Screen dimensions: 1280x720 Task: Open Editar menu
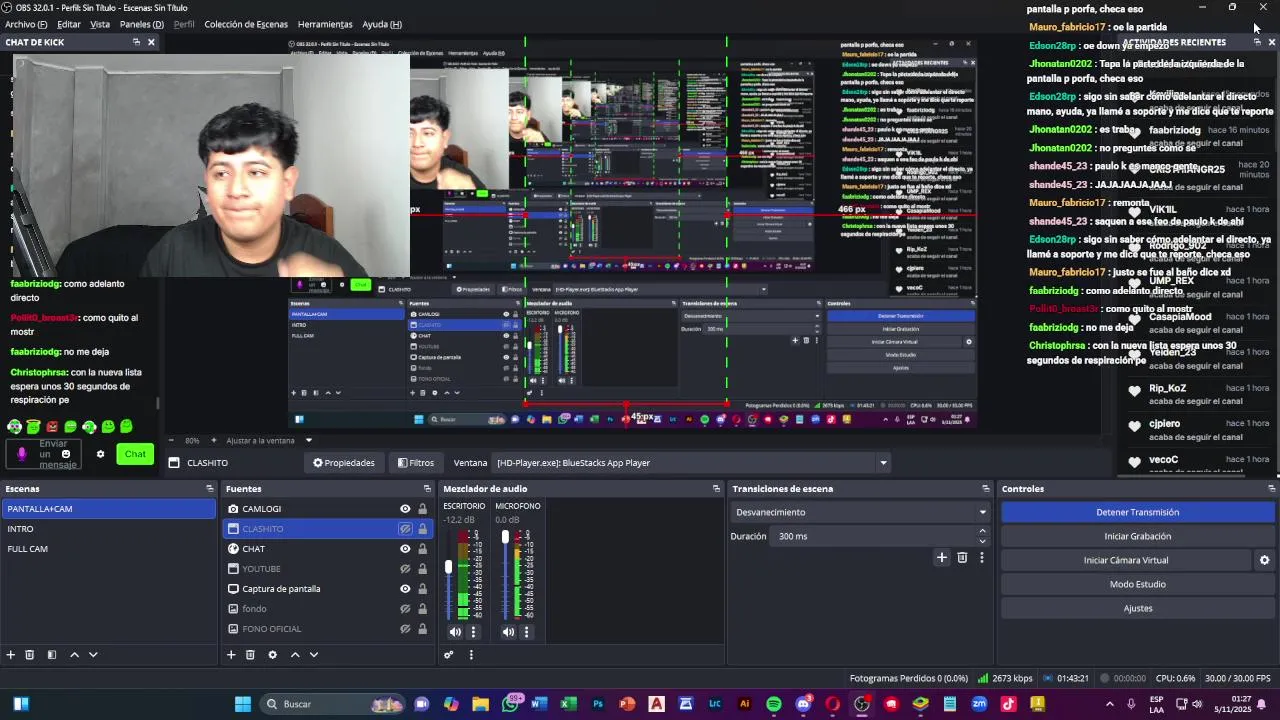tap(69, 24)
